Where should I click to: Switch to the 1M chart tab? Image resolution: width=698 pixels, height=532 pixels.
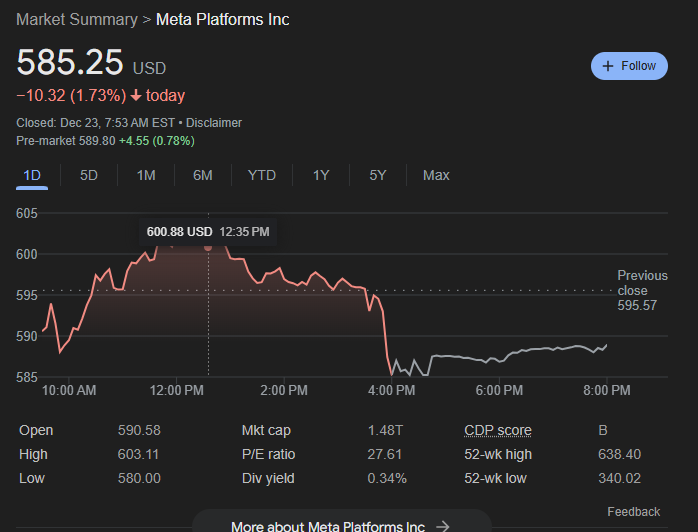(146, 175)
